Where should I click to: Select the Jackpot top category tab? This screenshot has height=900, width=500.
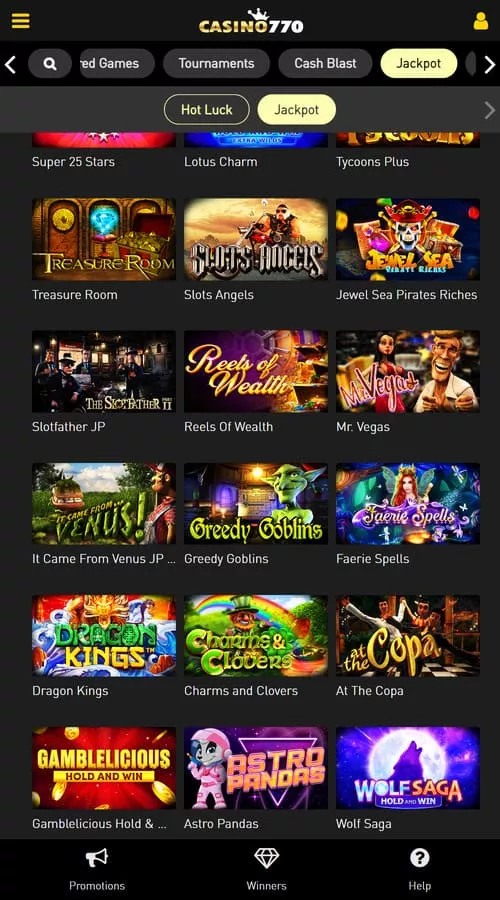(419, 64)
